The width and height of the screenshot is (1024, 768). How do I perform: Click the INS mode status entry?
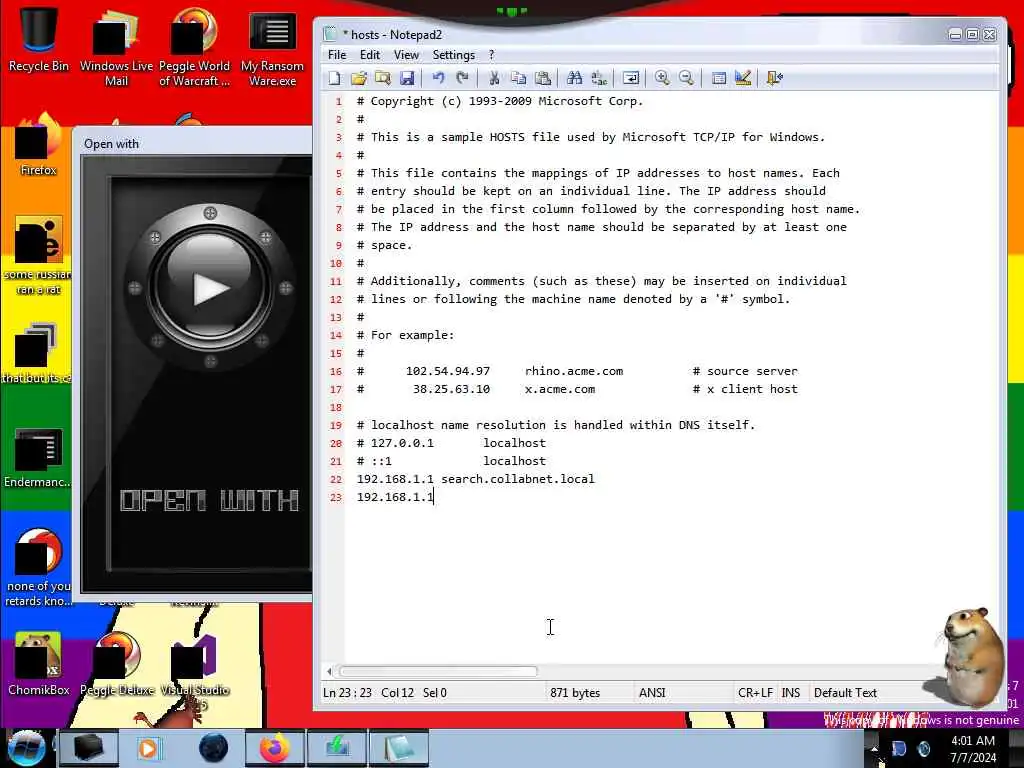(x=791, y=693)
